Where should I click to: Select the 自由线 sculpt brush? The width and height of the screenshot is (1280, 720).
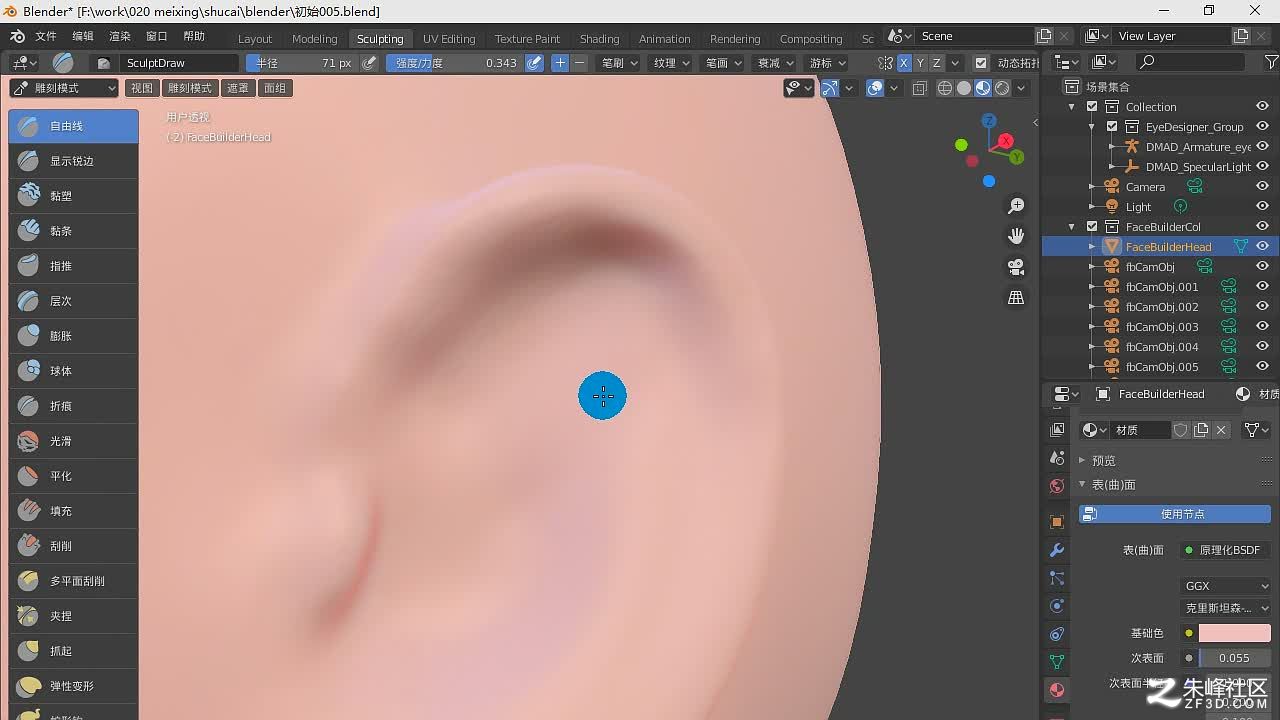click(x=73, y=126)
